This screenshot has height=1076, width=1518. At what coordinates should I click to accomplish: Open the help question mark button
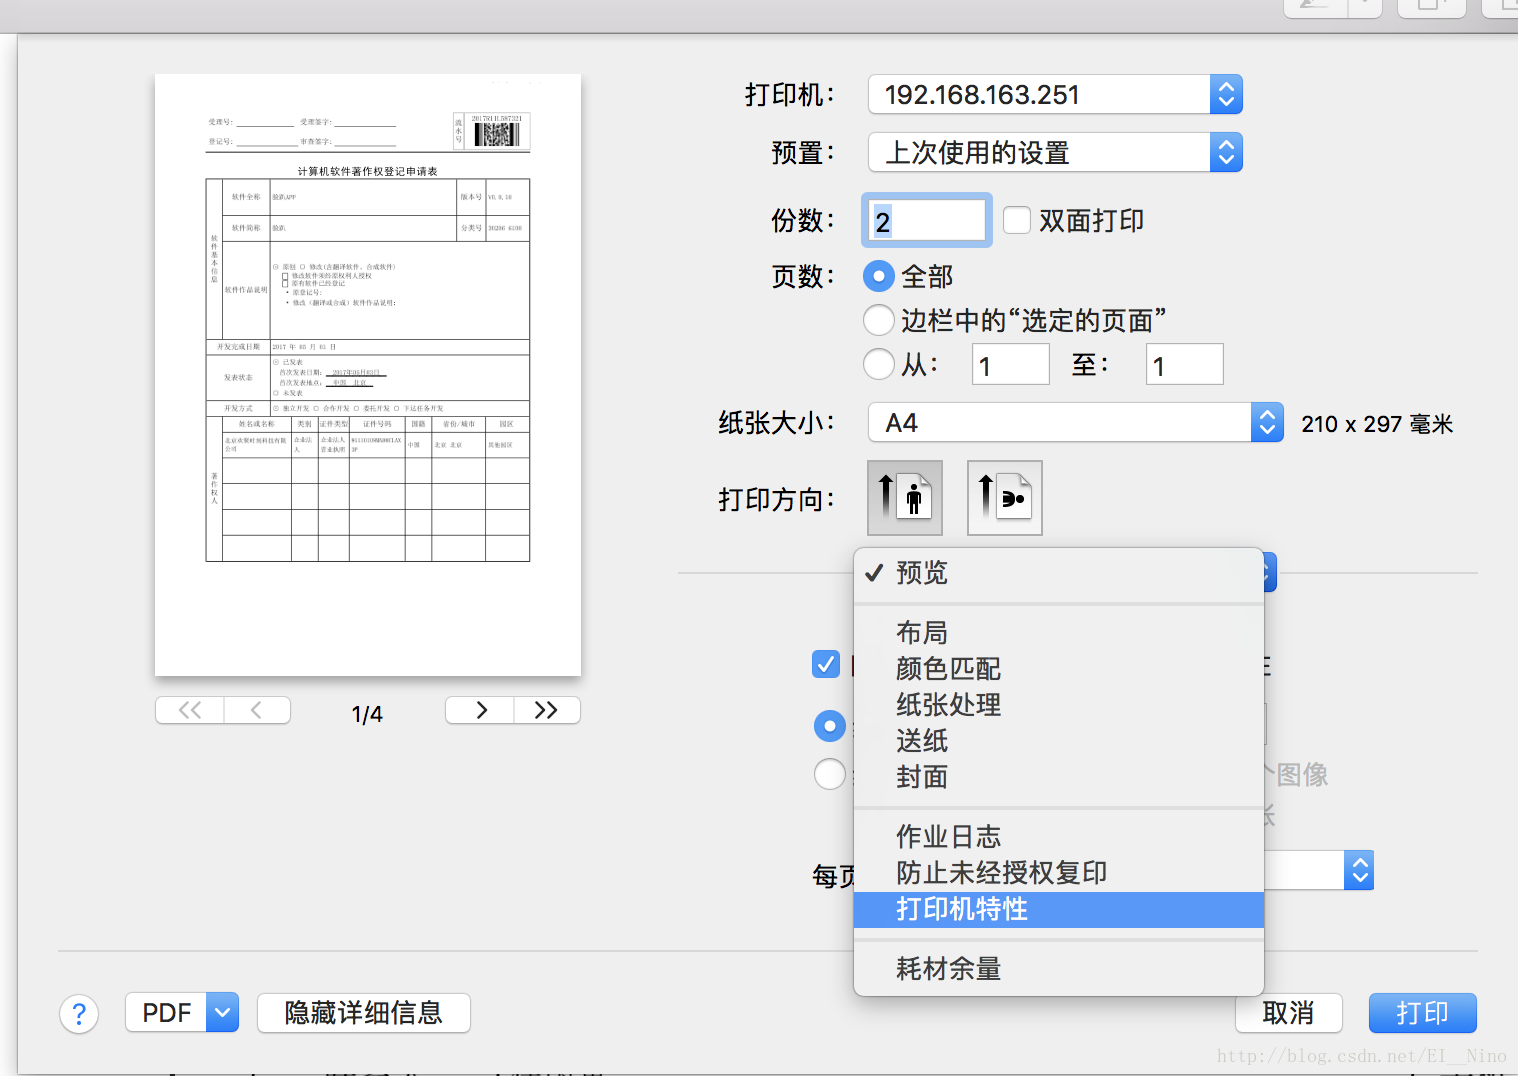79,1014
